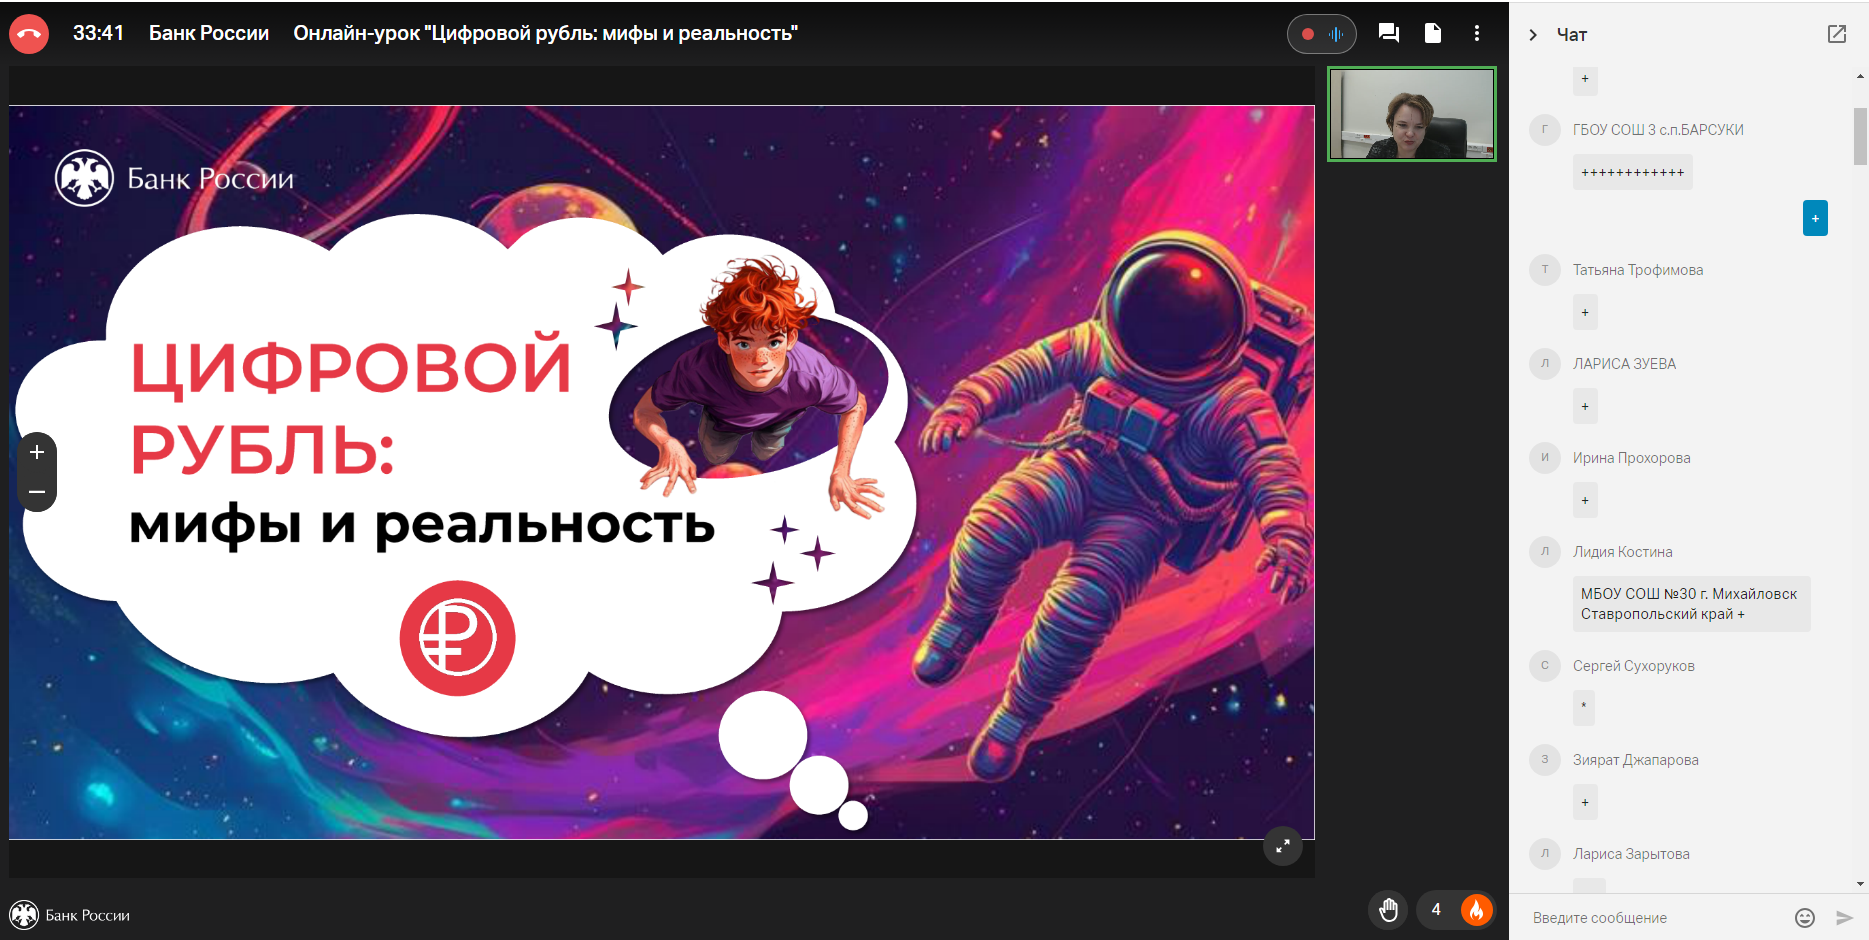Click the chat scrollbar thumb
Screen dimensions: 1869x940
pyautogui.click(x=1860, y=136)
